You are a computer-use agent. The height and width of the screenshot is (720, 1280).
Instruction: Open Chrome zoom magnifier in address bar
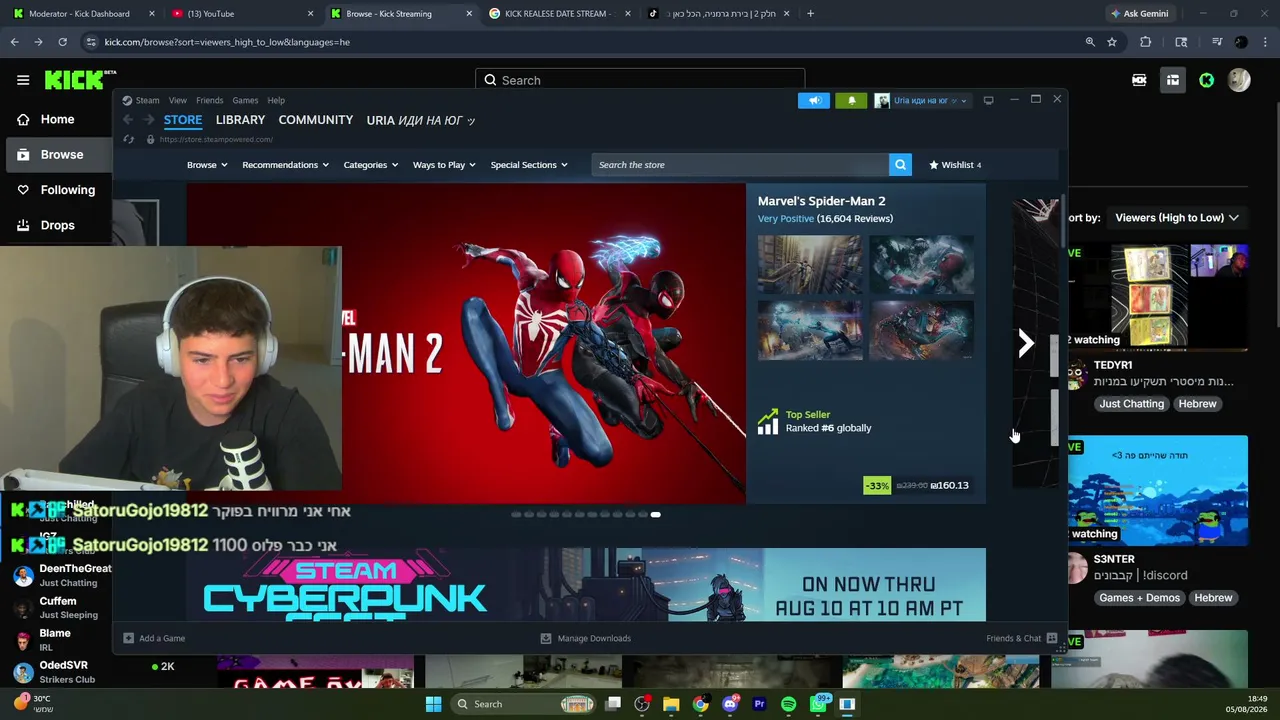click(1090, 42)
